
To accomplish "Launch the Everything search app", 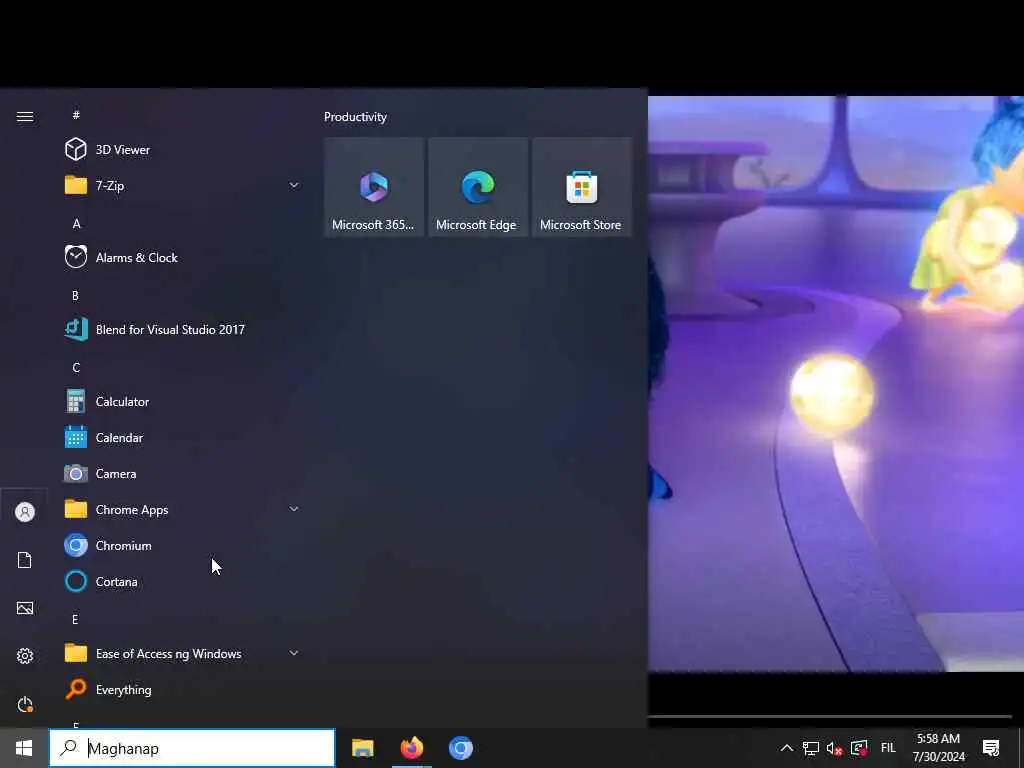I will point(183,689).
